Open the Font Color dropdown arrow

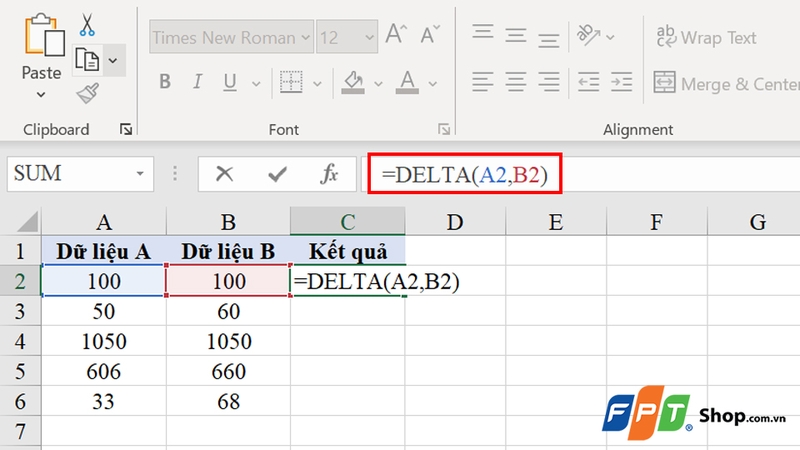pos(433,84)
